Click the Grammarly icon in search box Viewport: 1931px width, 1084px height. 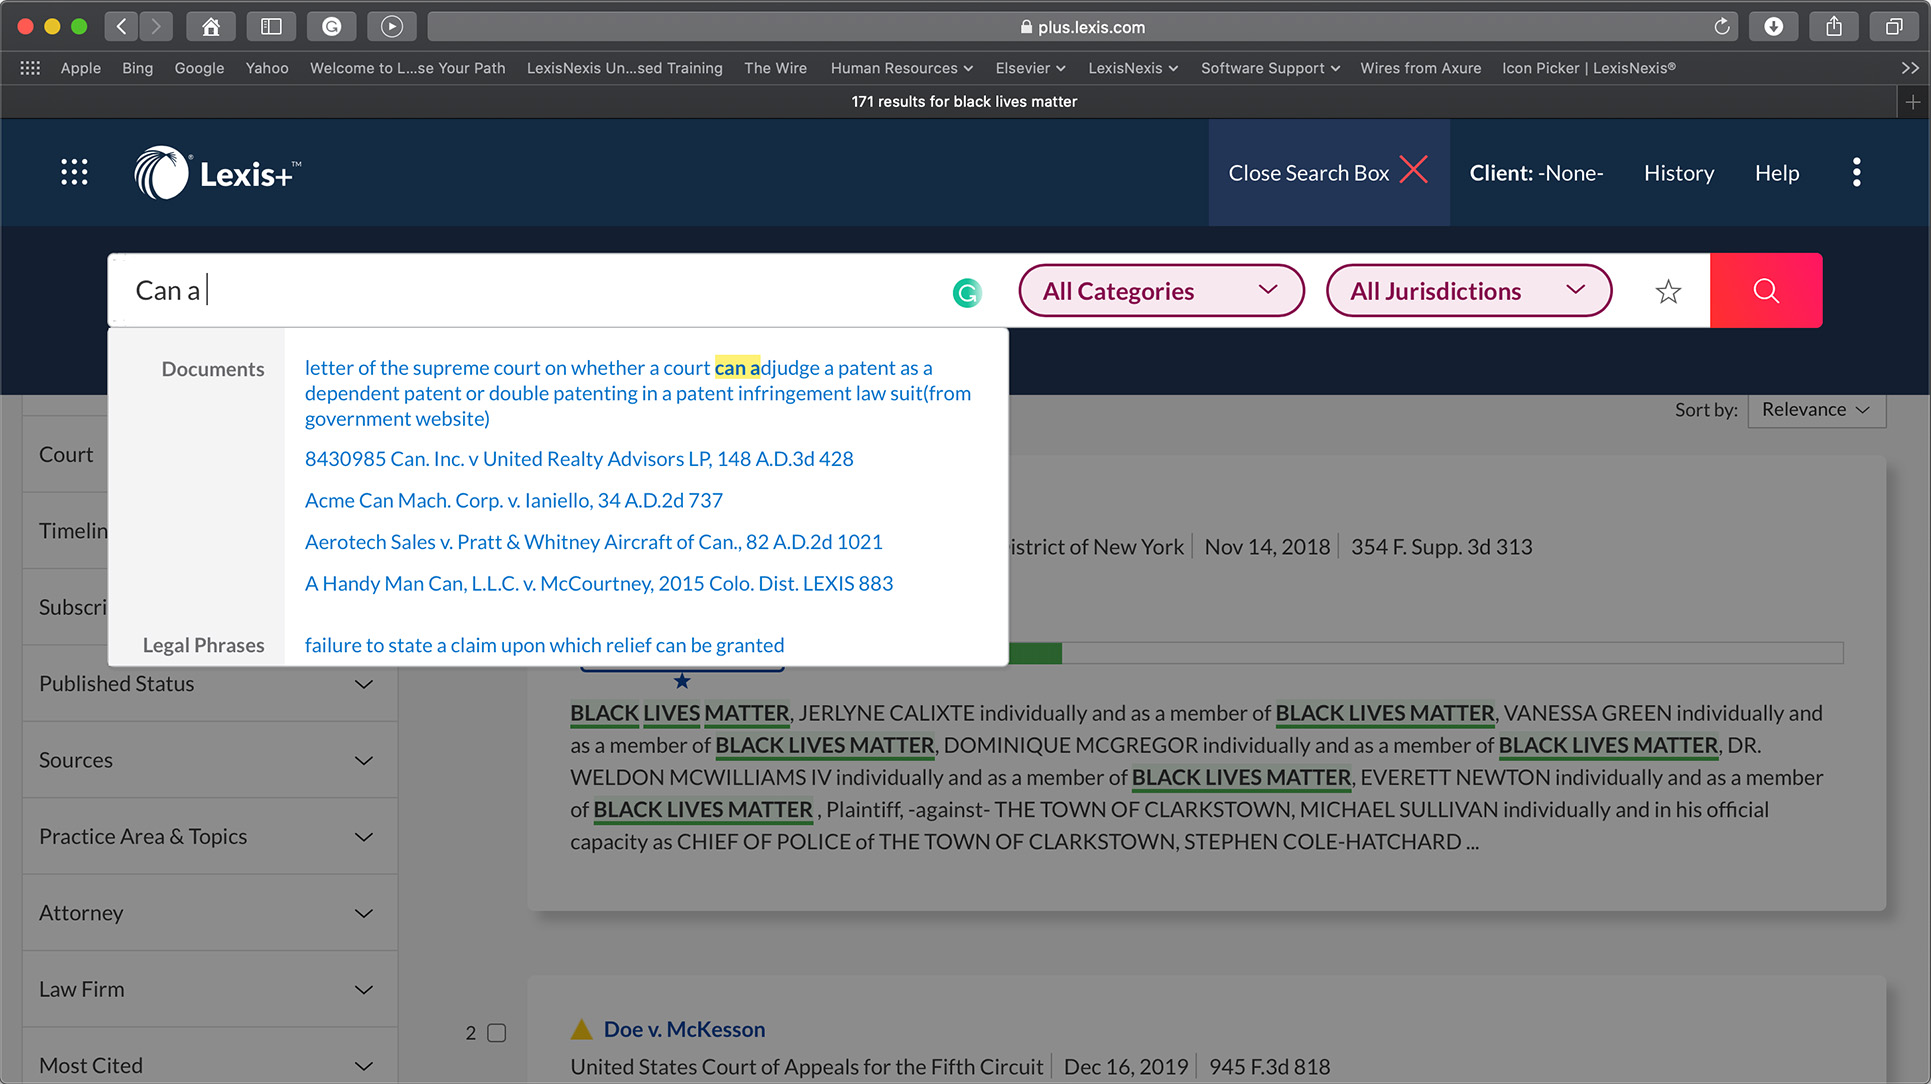[966, 292]
